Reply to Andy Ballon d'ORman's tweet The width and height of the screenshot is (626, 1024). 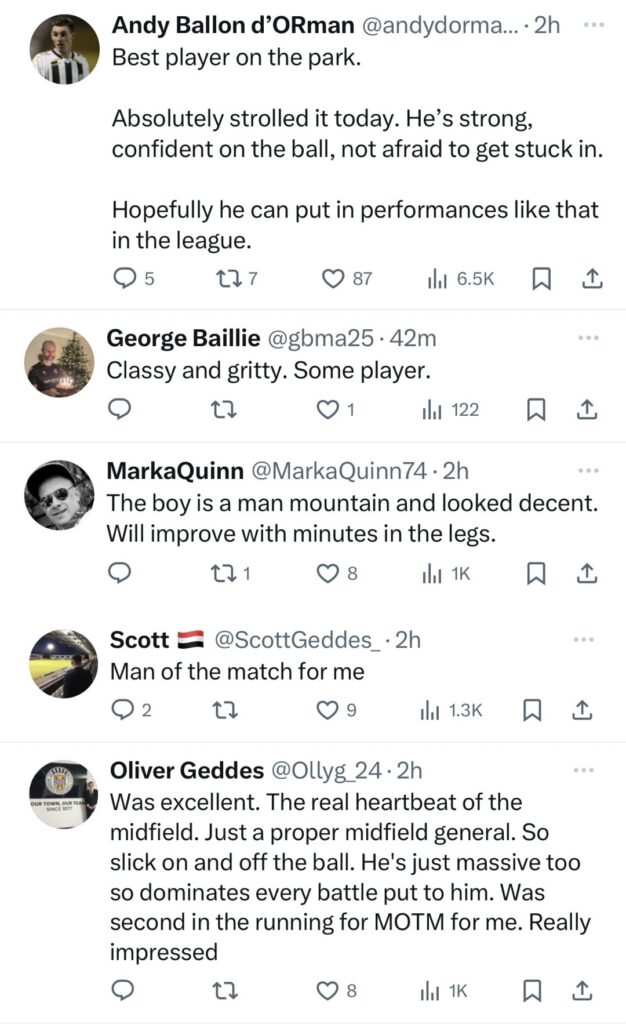(124, 279)
